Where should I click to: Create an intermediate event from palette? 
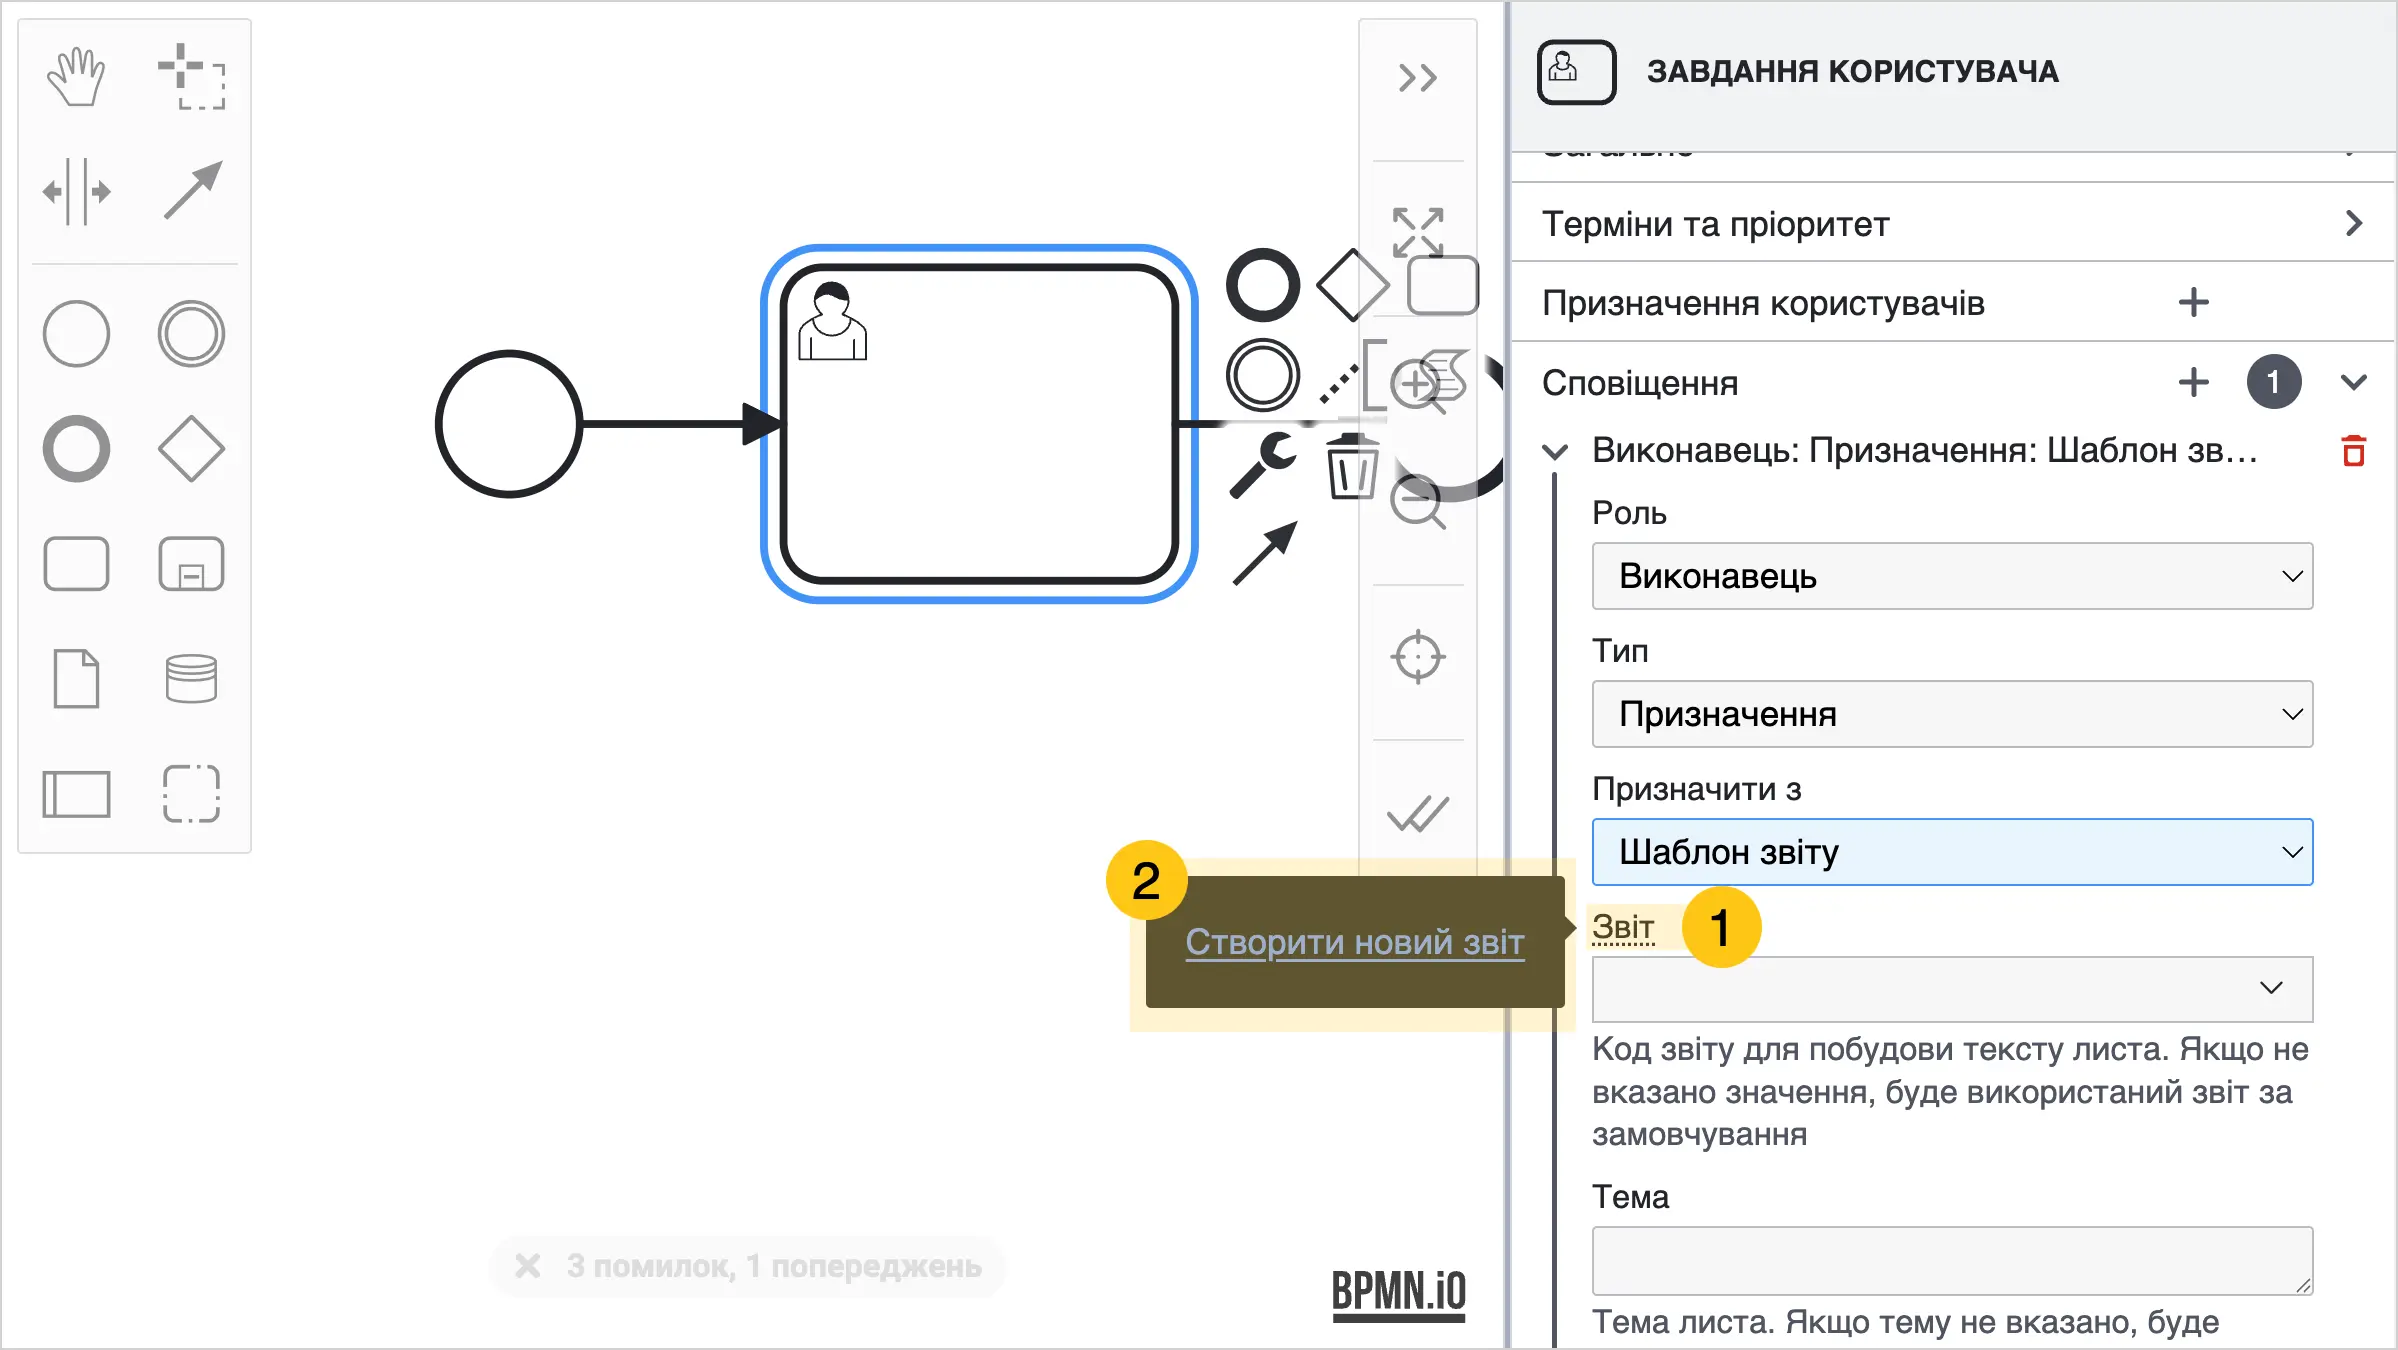pyautogui.click(x=191, y=334)
